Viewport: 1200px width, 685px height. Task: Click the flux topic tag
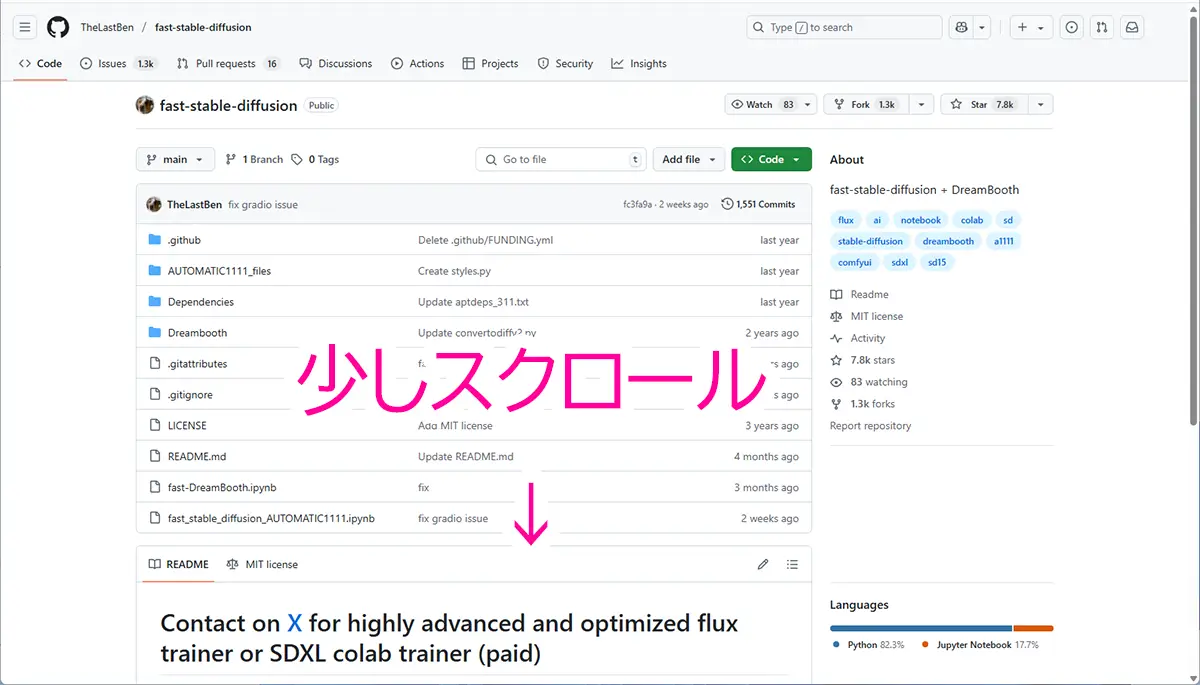pos(846,220)
